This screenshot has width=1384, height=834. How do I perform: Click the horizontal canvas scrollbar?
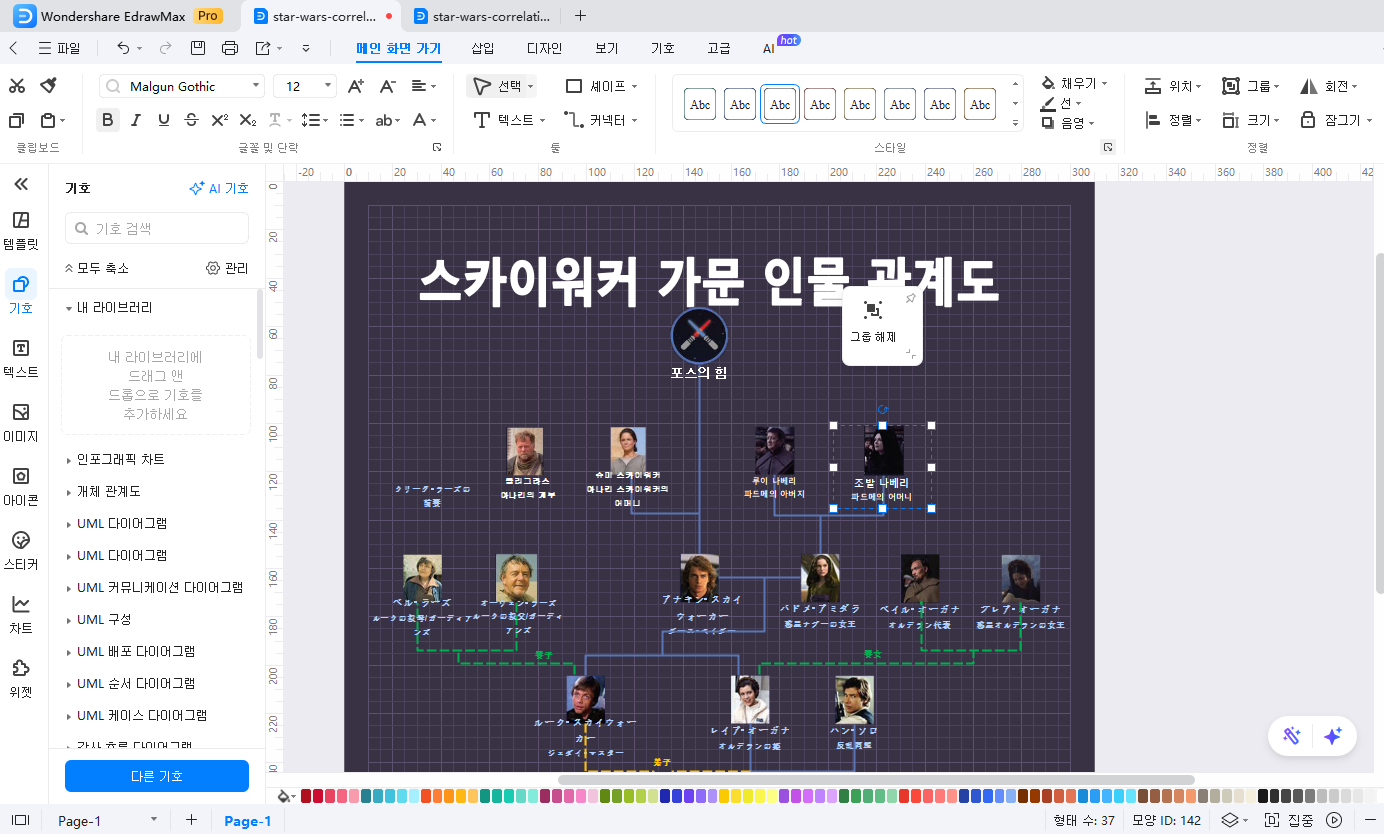point(876,779)
